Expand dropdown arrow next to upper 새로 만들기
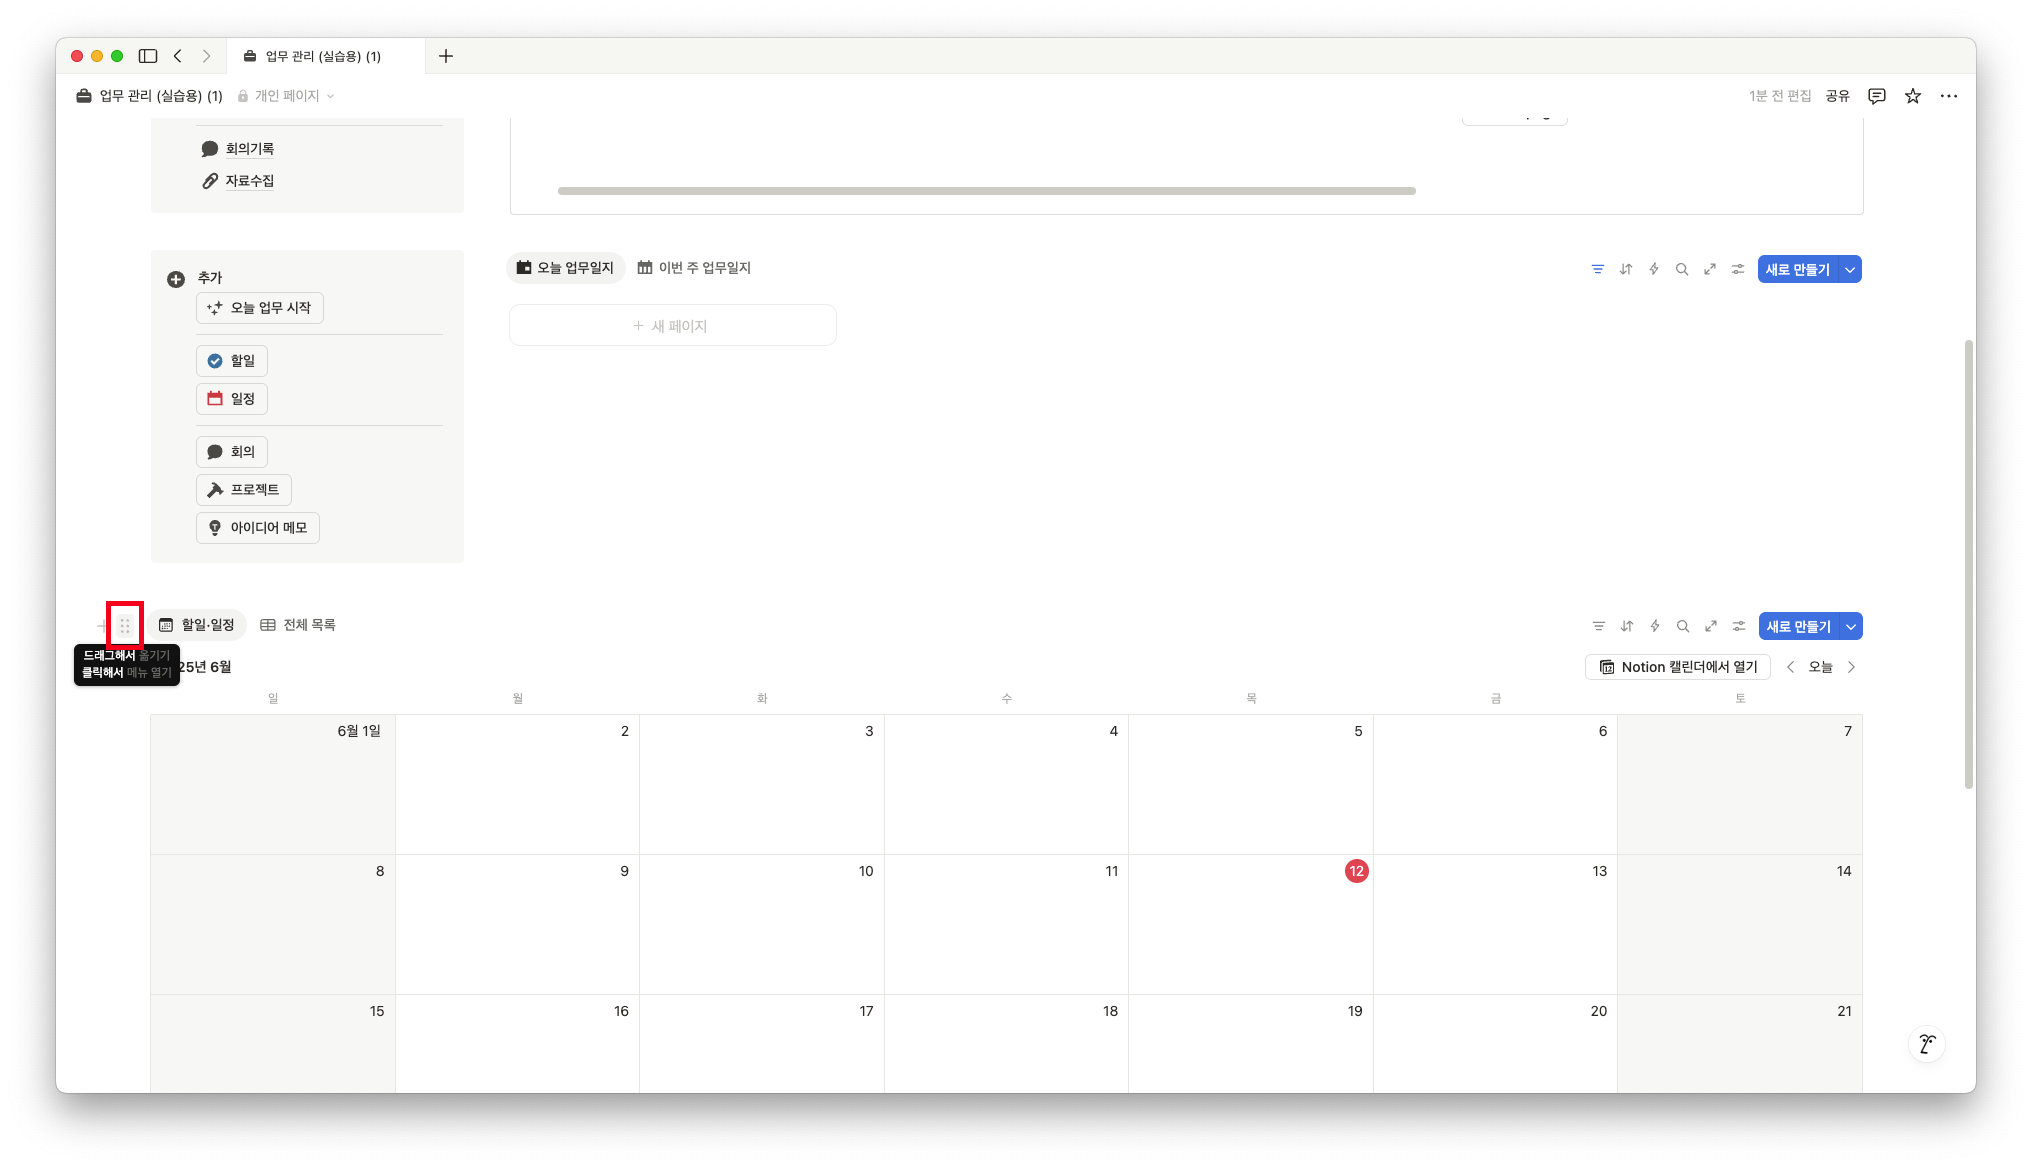This screenshot has width=2032, height=1167. (x=1850, y=269)
